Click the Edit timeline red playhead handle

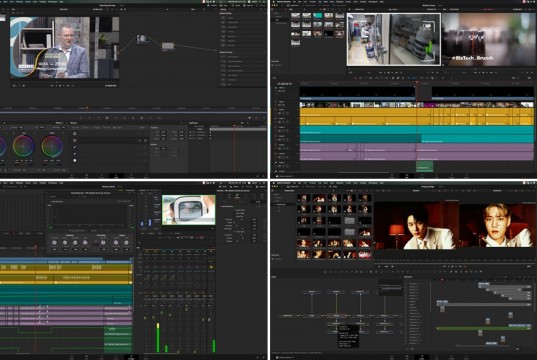(417, 83)
